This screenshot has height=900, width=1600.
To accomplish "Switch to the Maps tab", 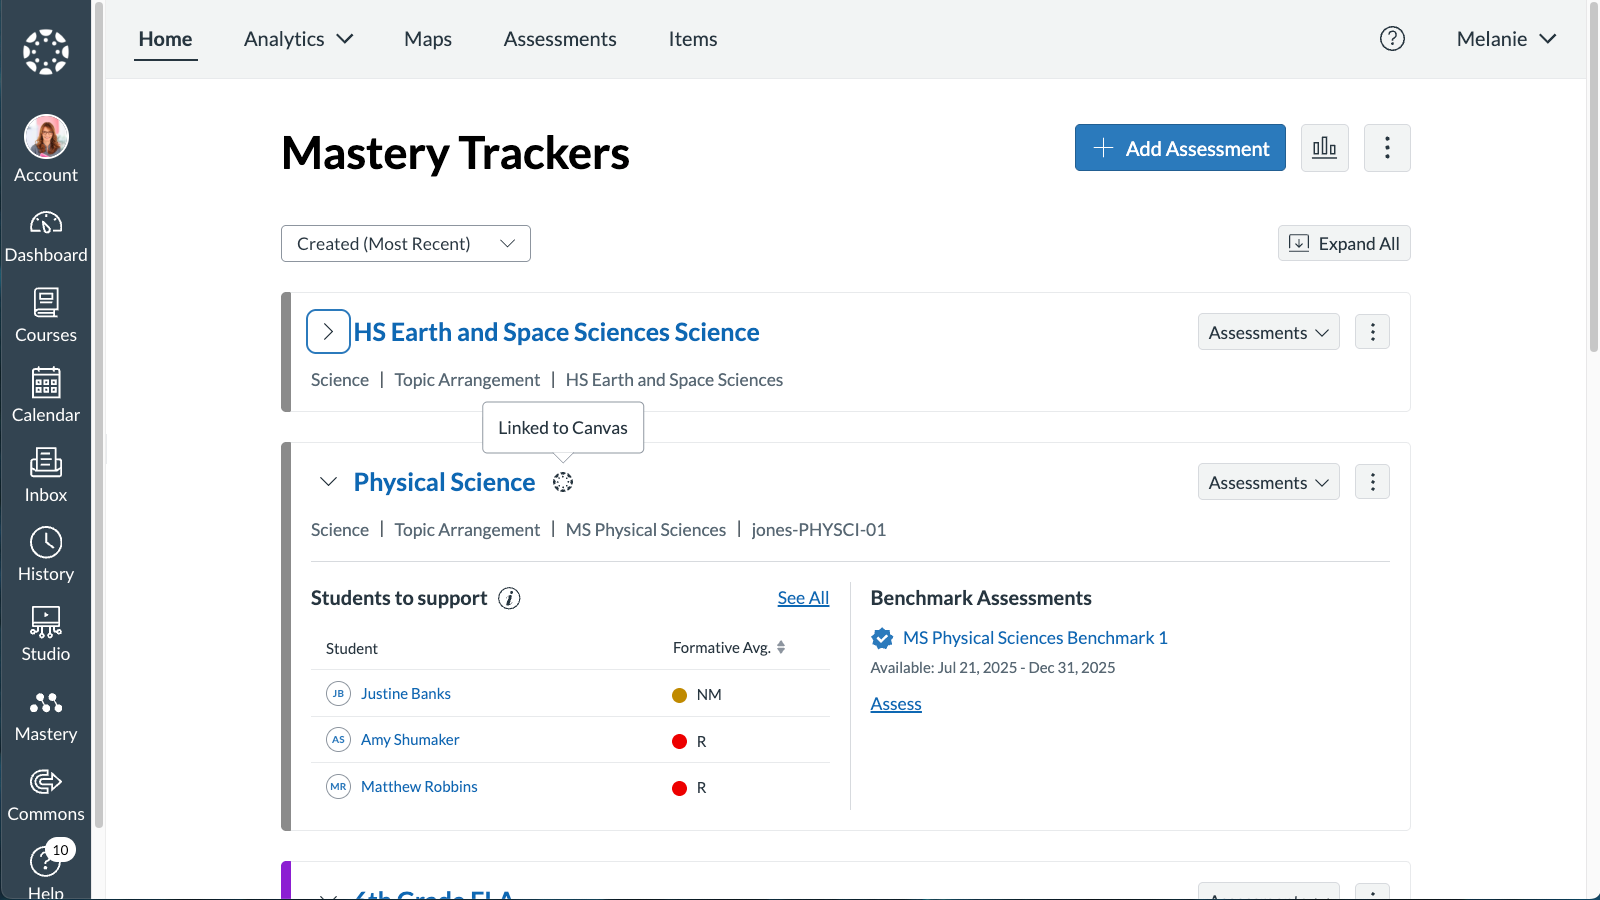I will click(x=428, y=39).
